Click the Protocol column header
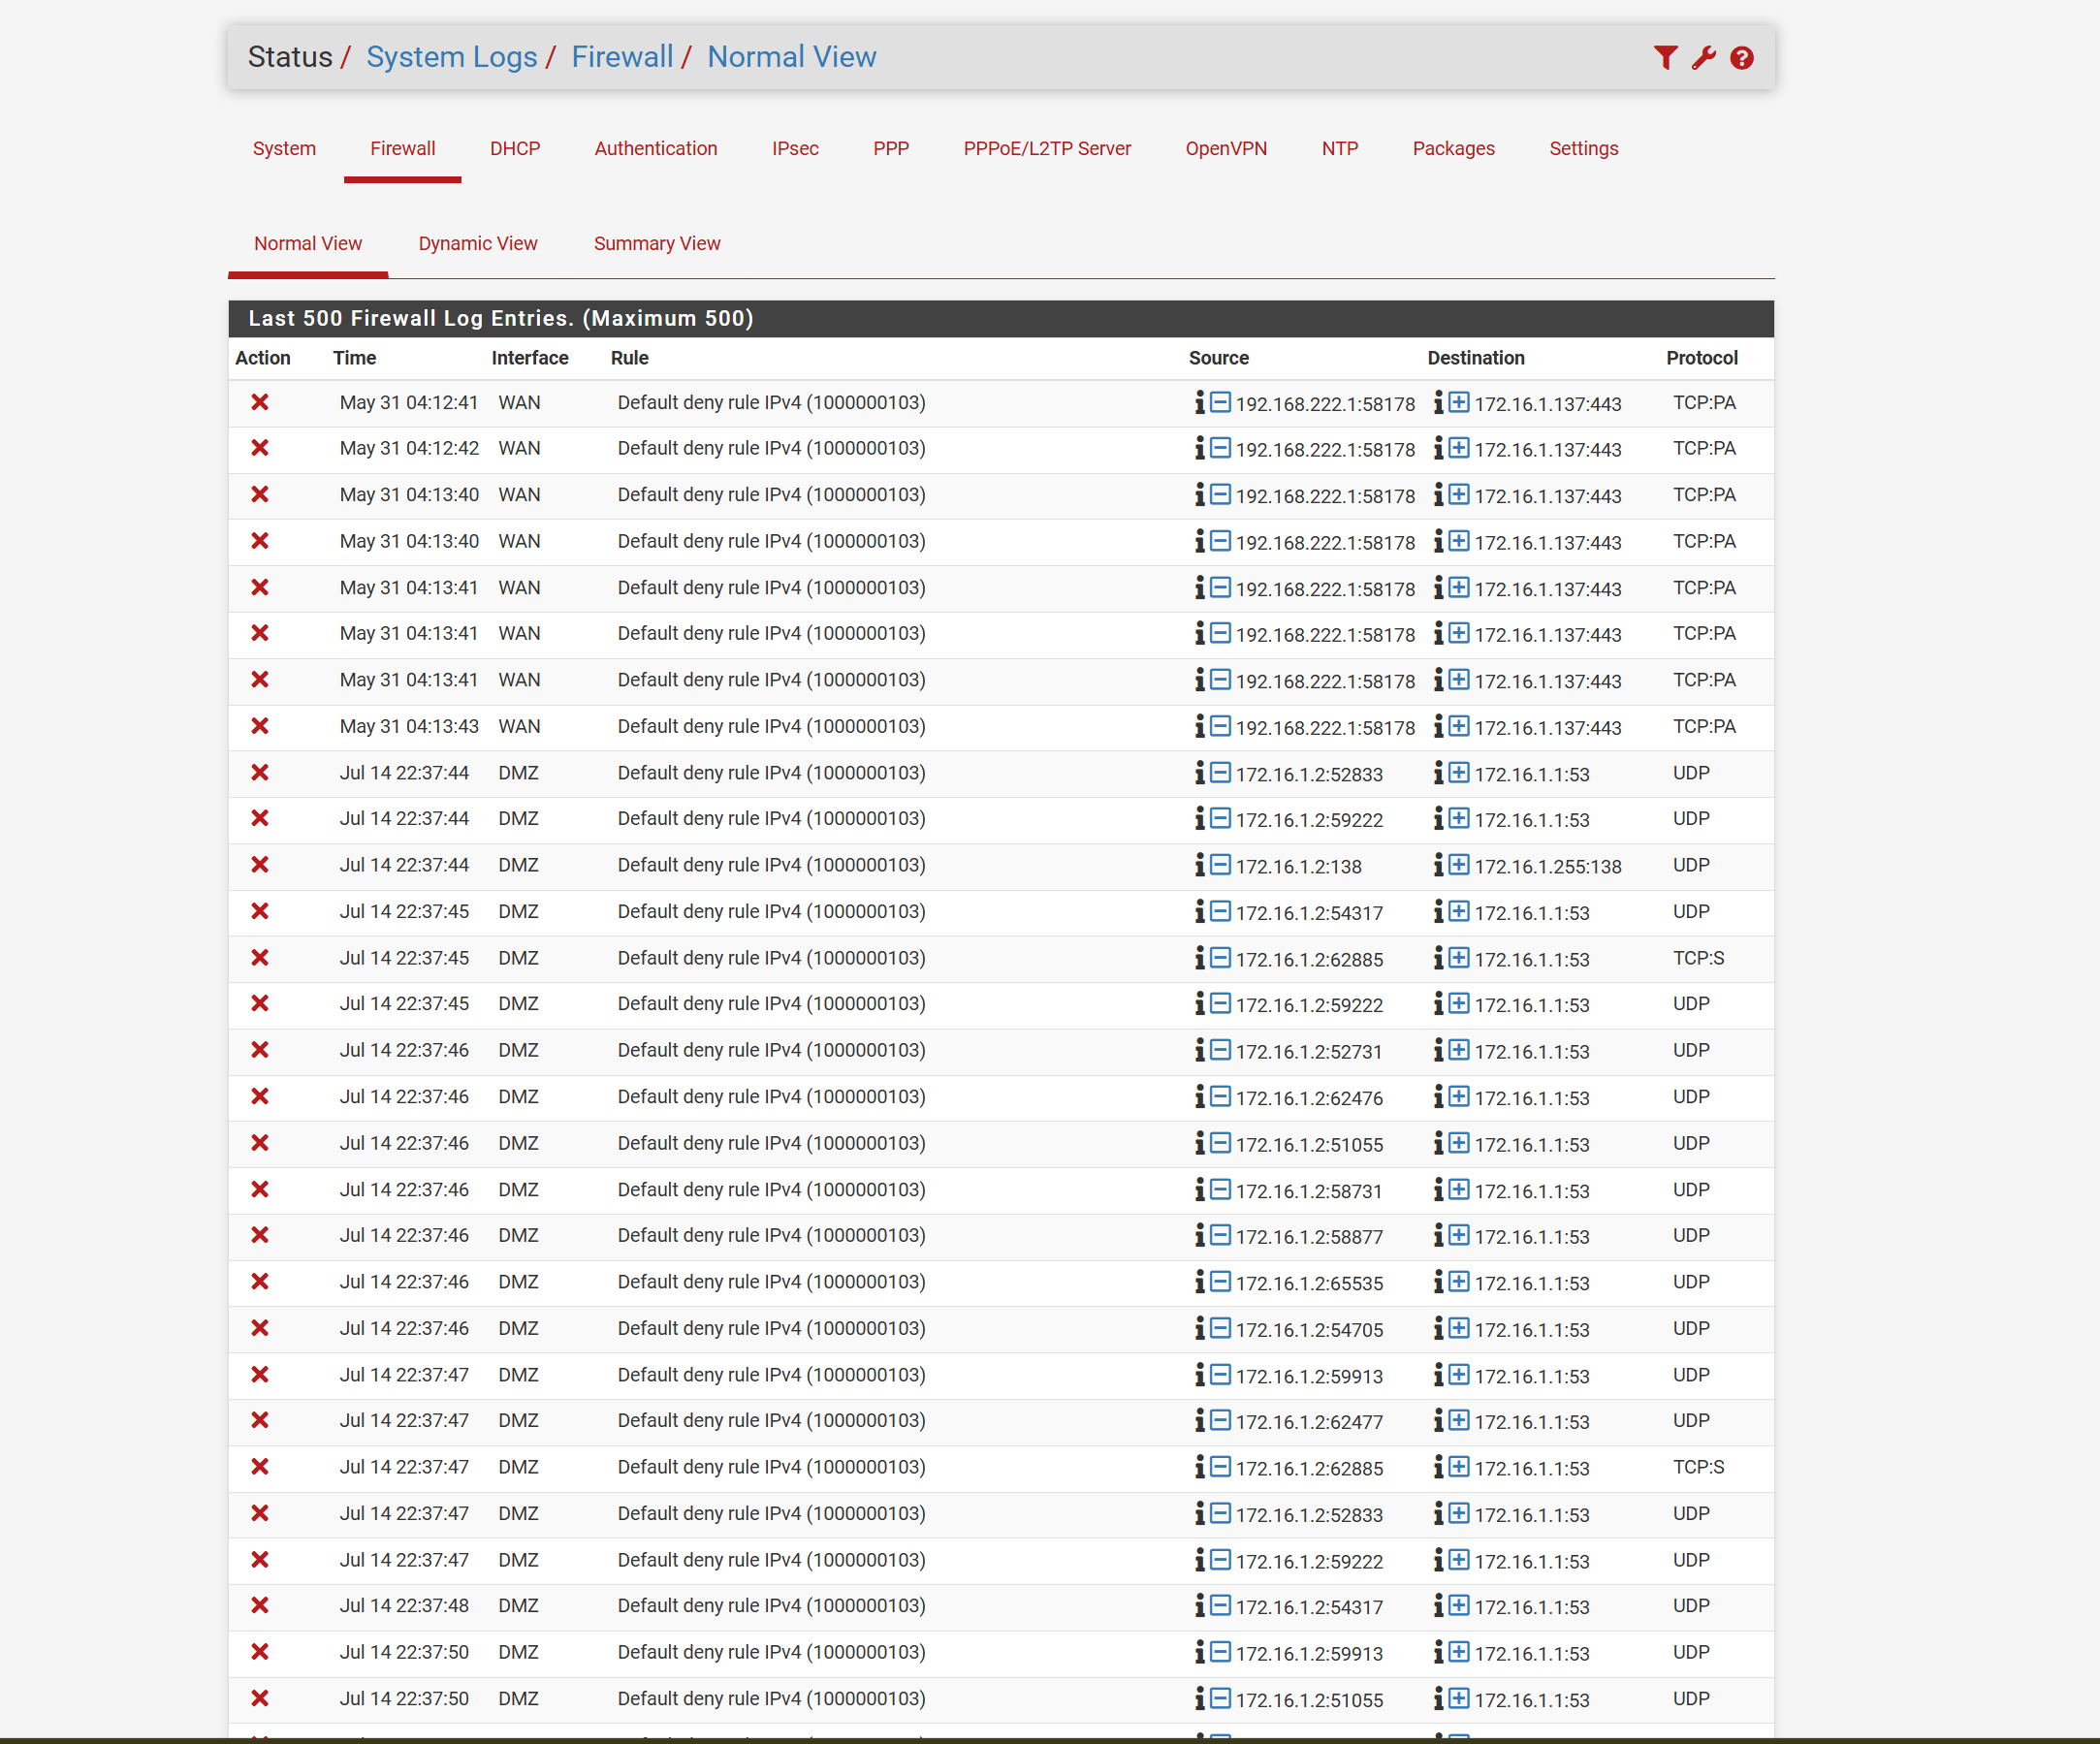Screen dimensions: 2100x1744 click(1702, 358)
